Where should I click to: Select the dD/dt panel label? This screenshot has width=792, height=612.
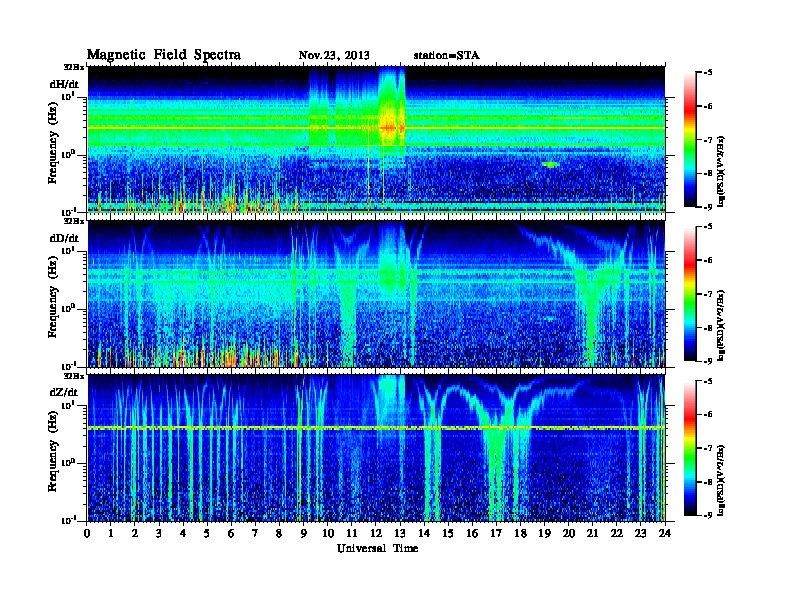[x=64, y=238]
